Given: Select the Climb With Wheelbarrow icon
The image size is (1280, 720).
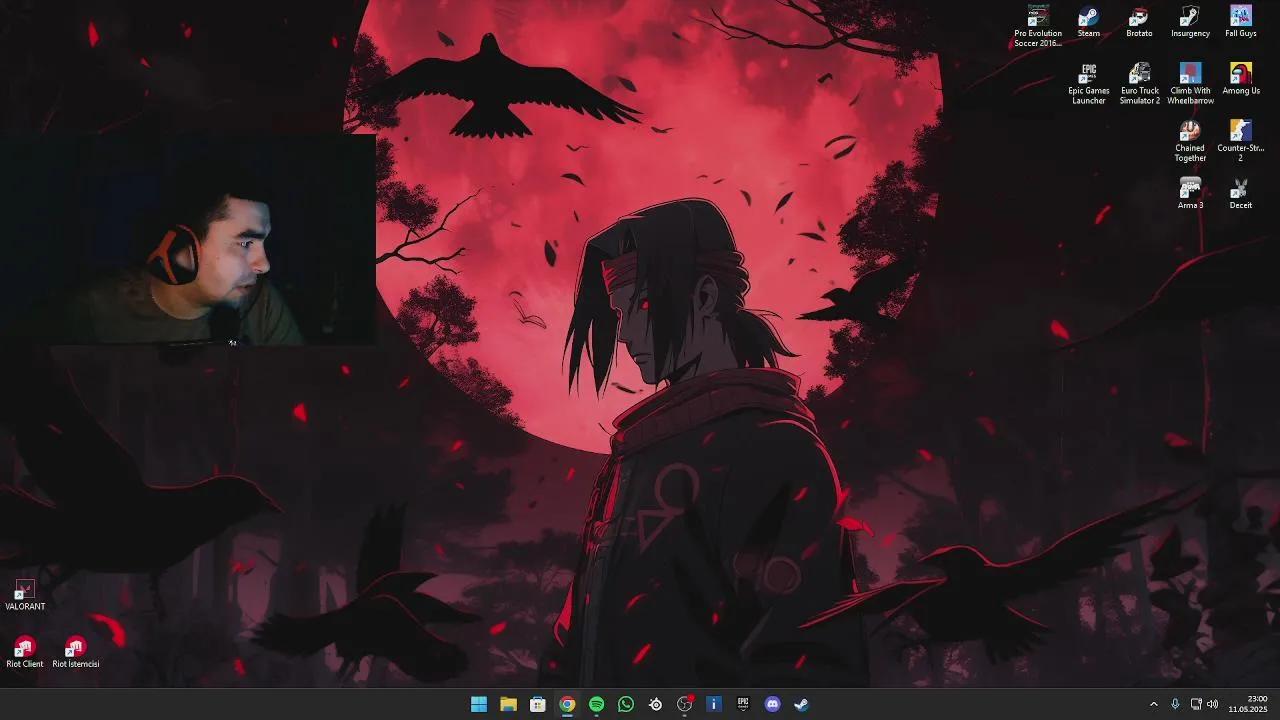Looking at the screenshot, I should click(x=1190, y=84).
